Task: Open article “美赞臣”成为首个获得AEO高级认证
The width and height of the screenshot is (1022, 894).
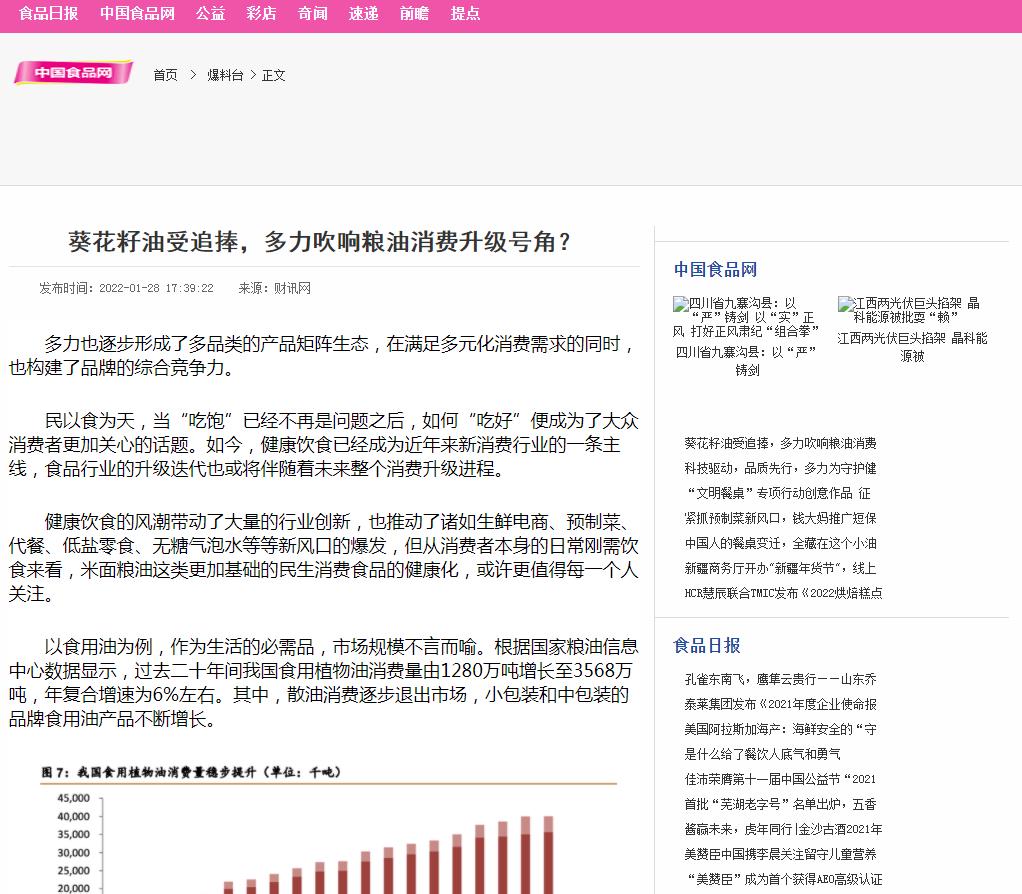Action: pyautogui.click(x=783, y=879)
